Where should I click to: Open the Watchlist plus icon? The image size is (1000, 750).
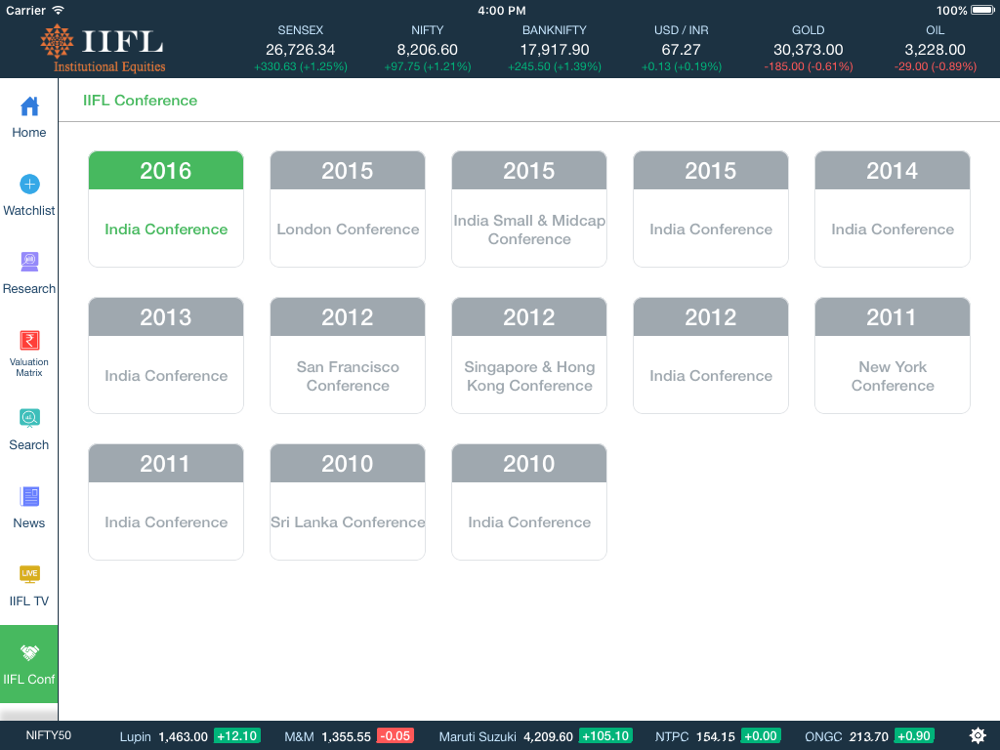point(29,184)
